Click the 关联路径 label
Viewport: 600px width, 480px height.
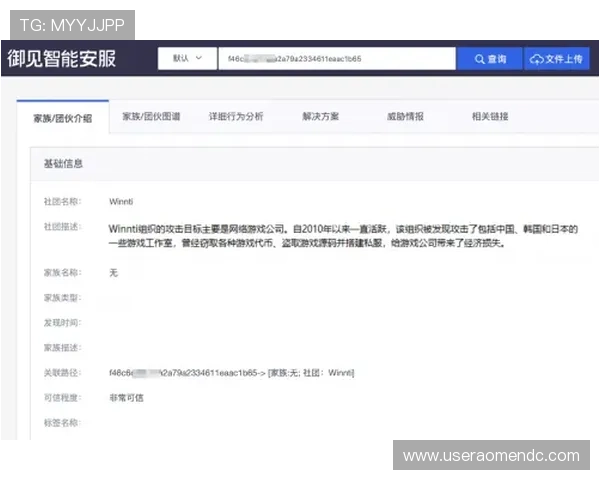(62, 372)
